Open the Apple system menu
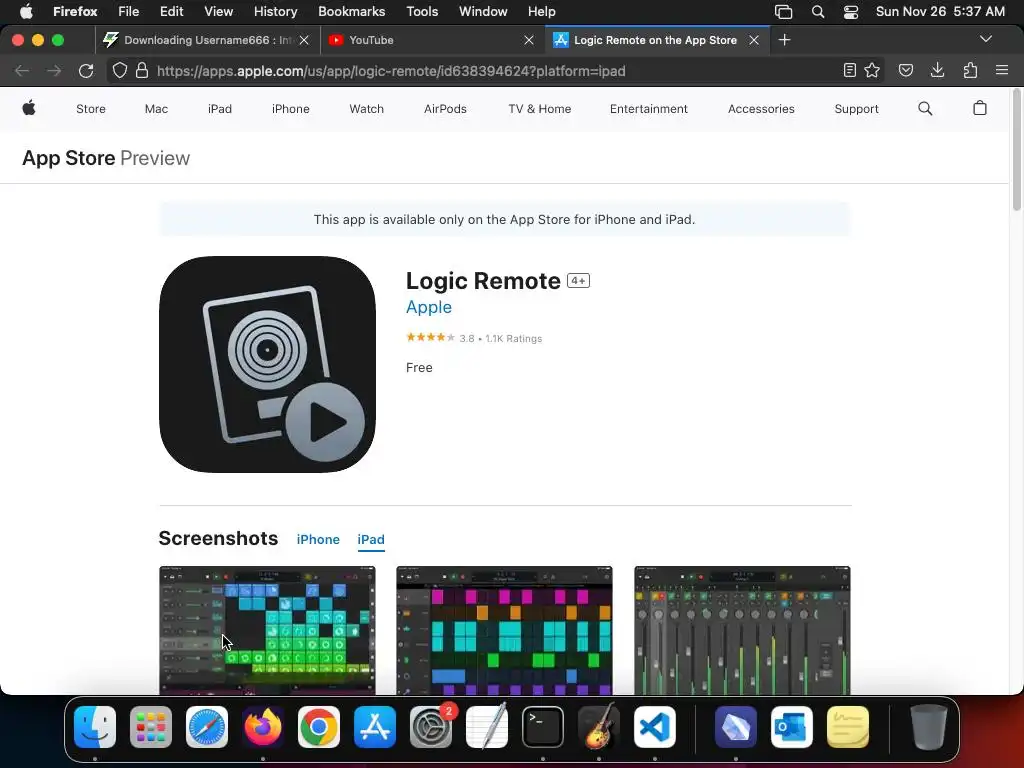 (26, 12)
